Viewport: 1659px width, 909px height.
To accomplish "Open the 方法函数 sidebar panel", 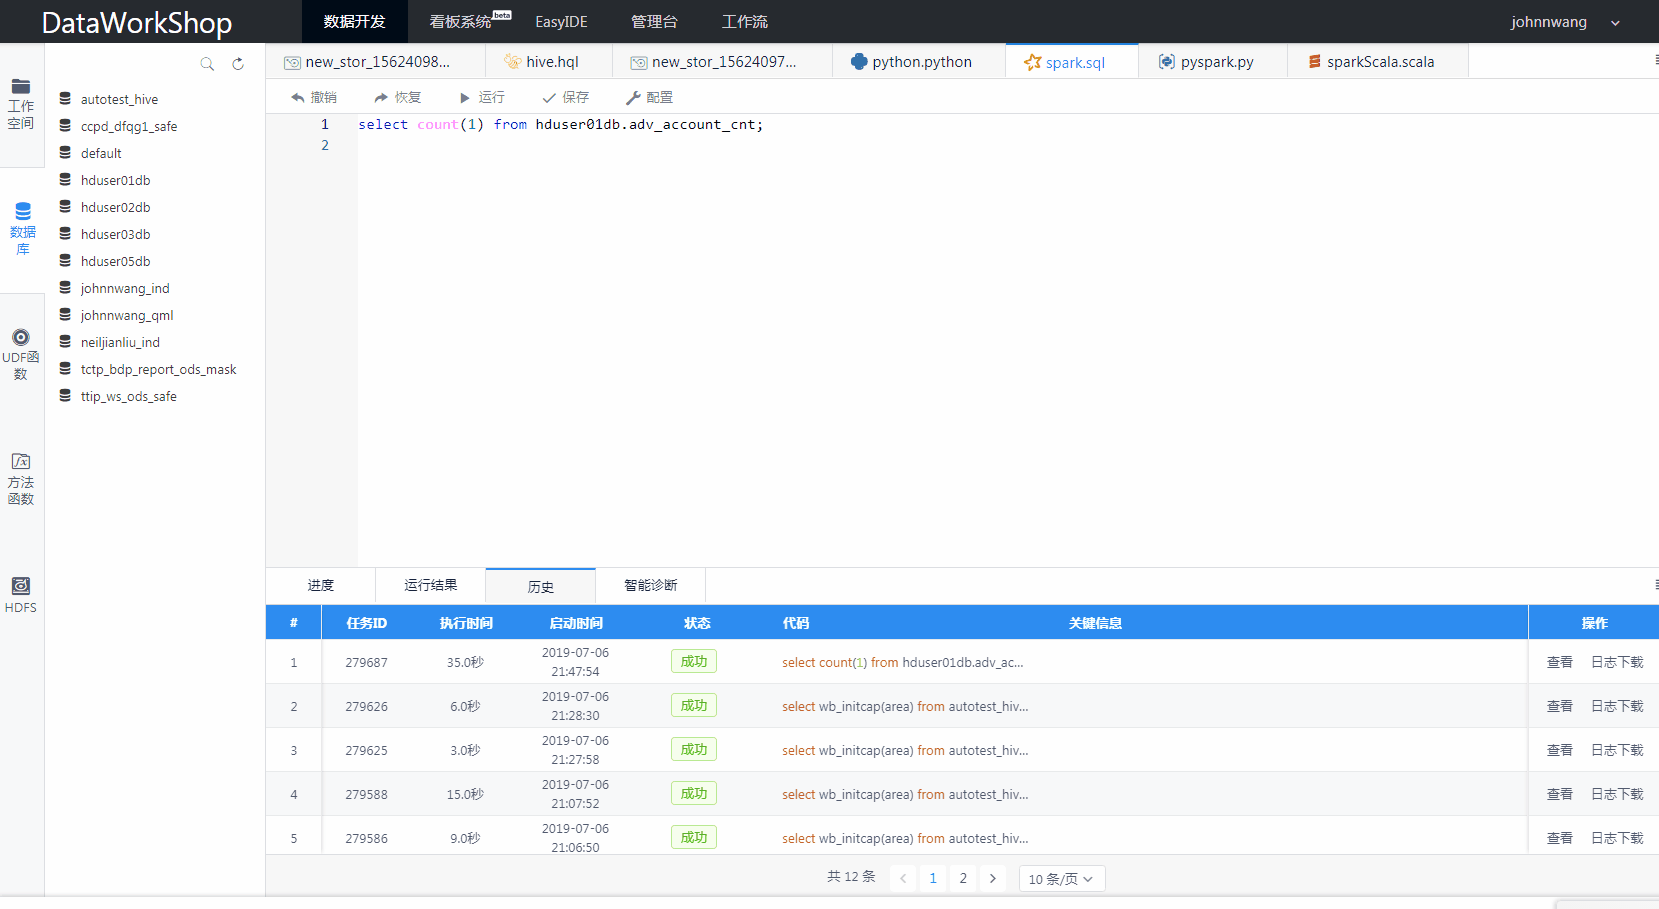I will point(21,479).
